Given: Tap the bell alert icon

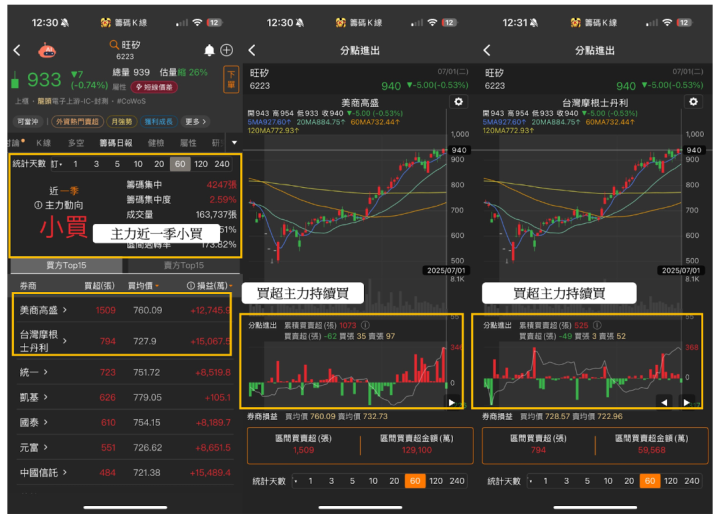Looking at the screenshot, I should pyautogui.click(x=209, y=50).
